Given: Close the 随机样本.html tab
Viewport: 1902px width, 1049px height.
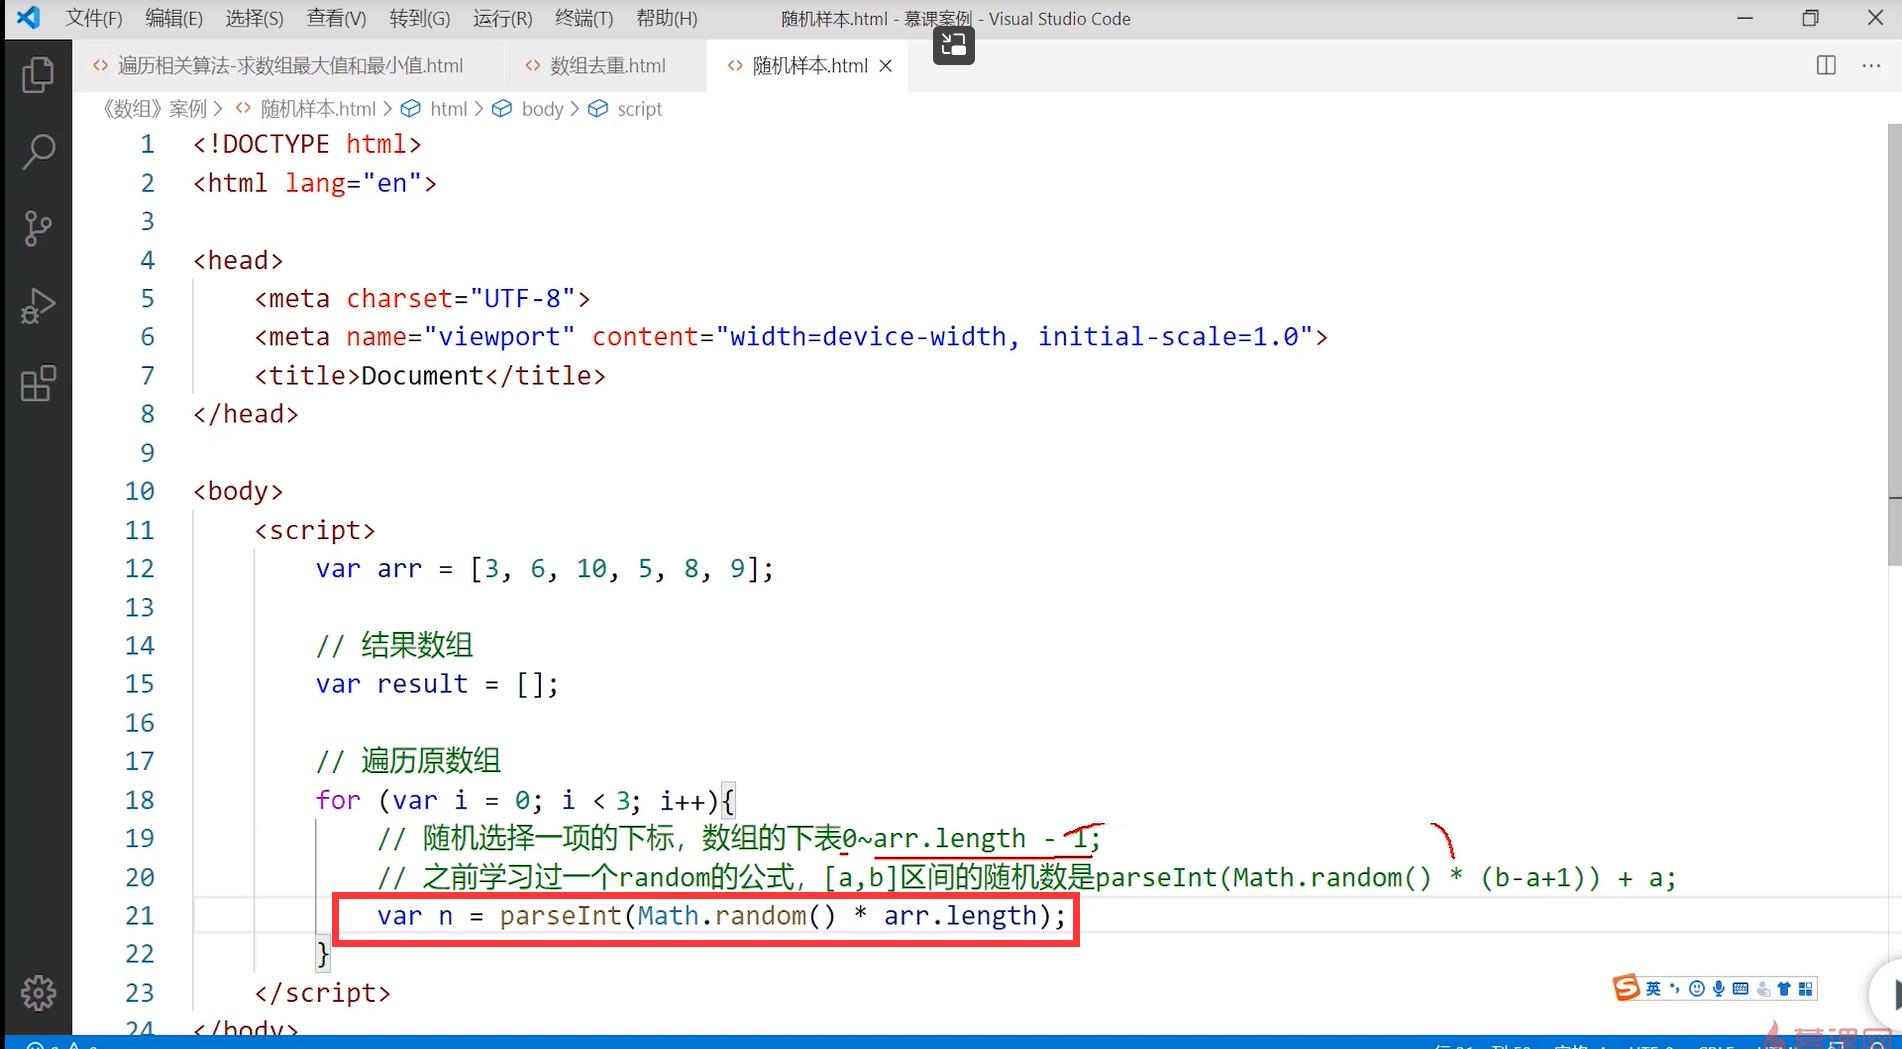Looking at the screenshot, I should (885, 66).
